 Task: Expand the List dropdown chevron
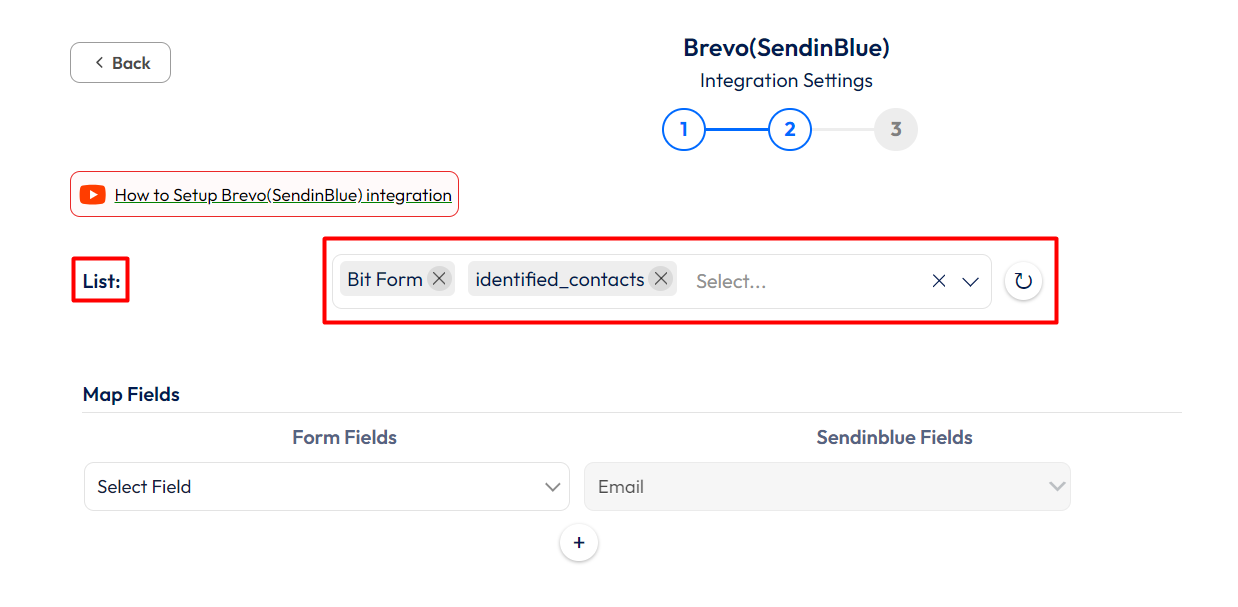[x=970, y=282]
